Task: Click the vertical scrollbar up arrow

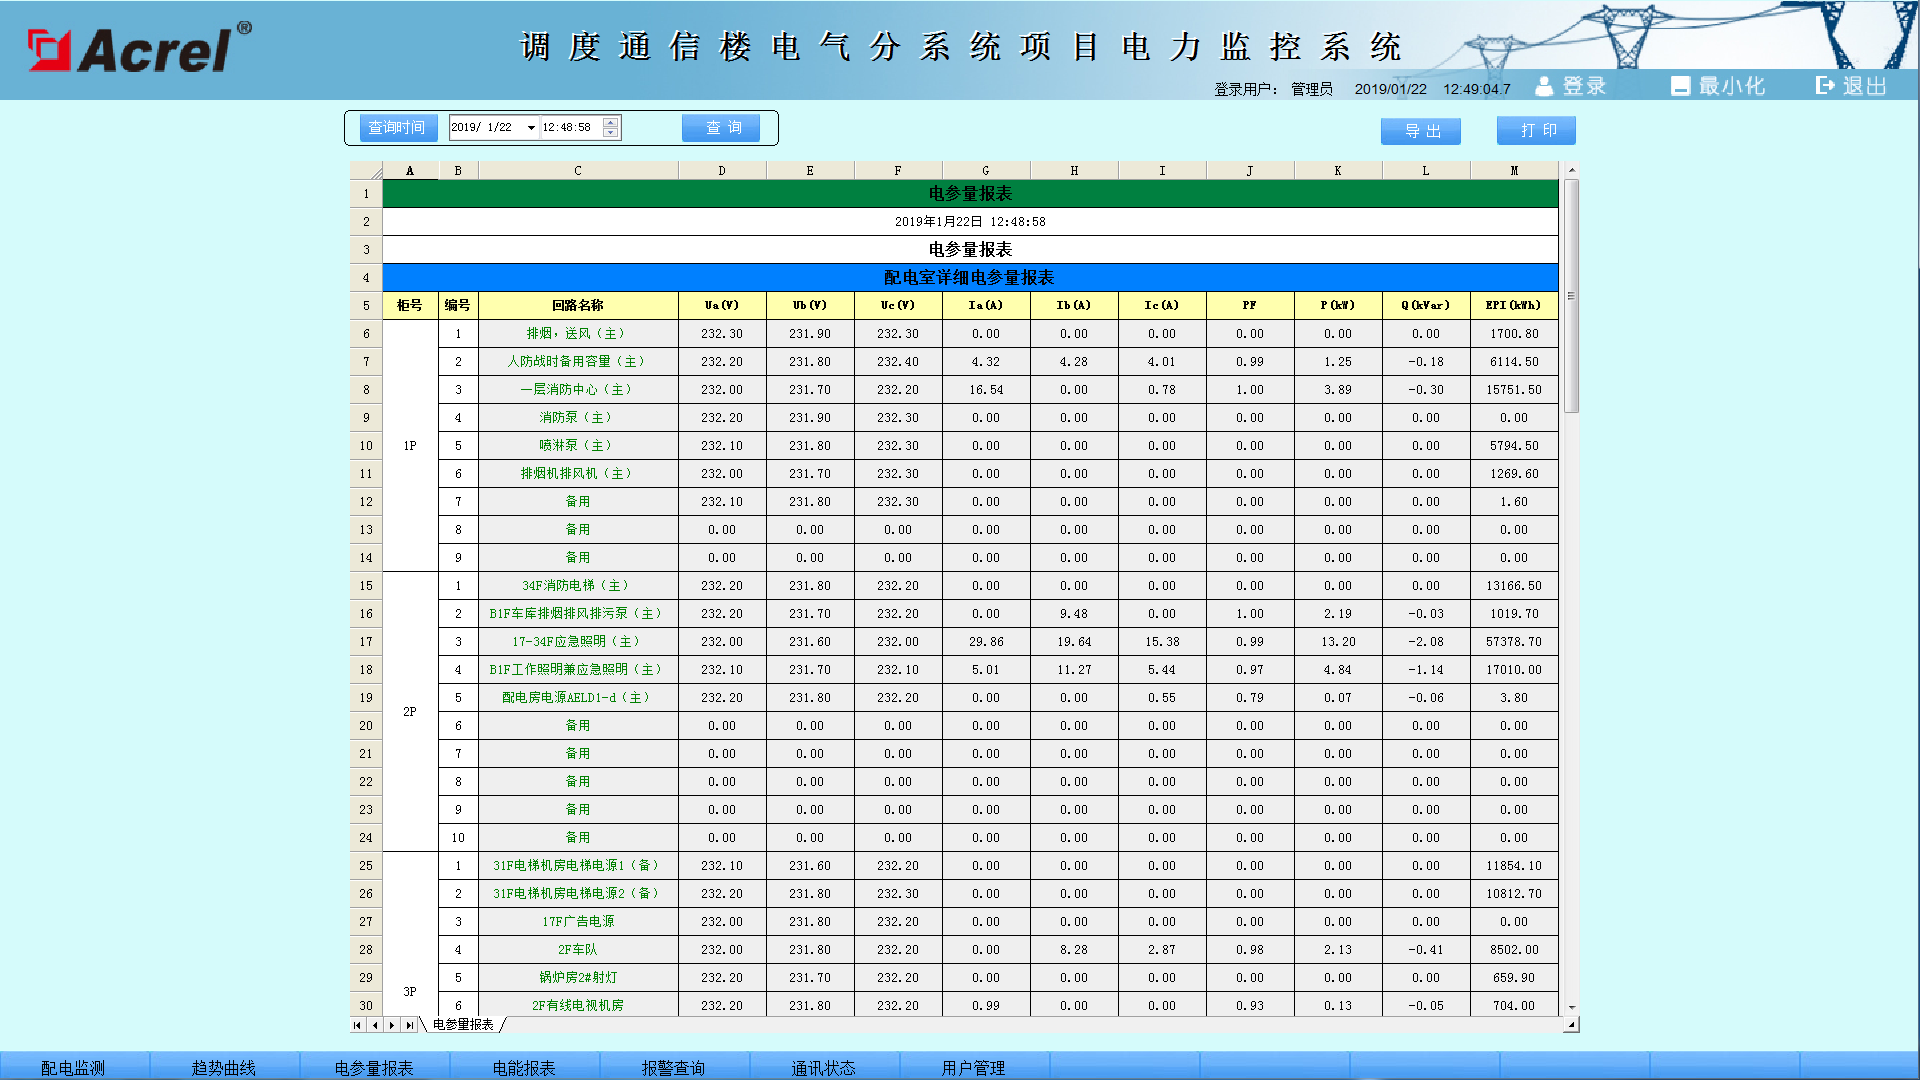Action: click(1571, 171)
